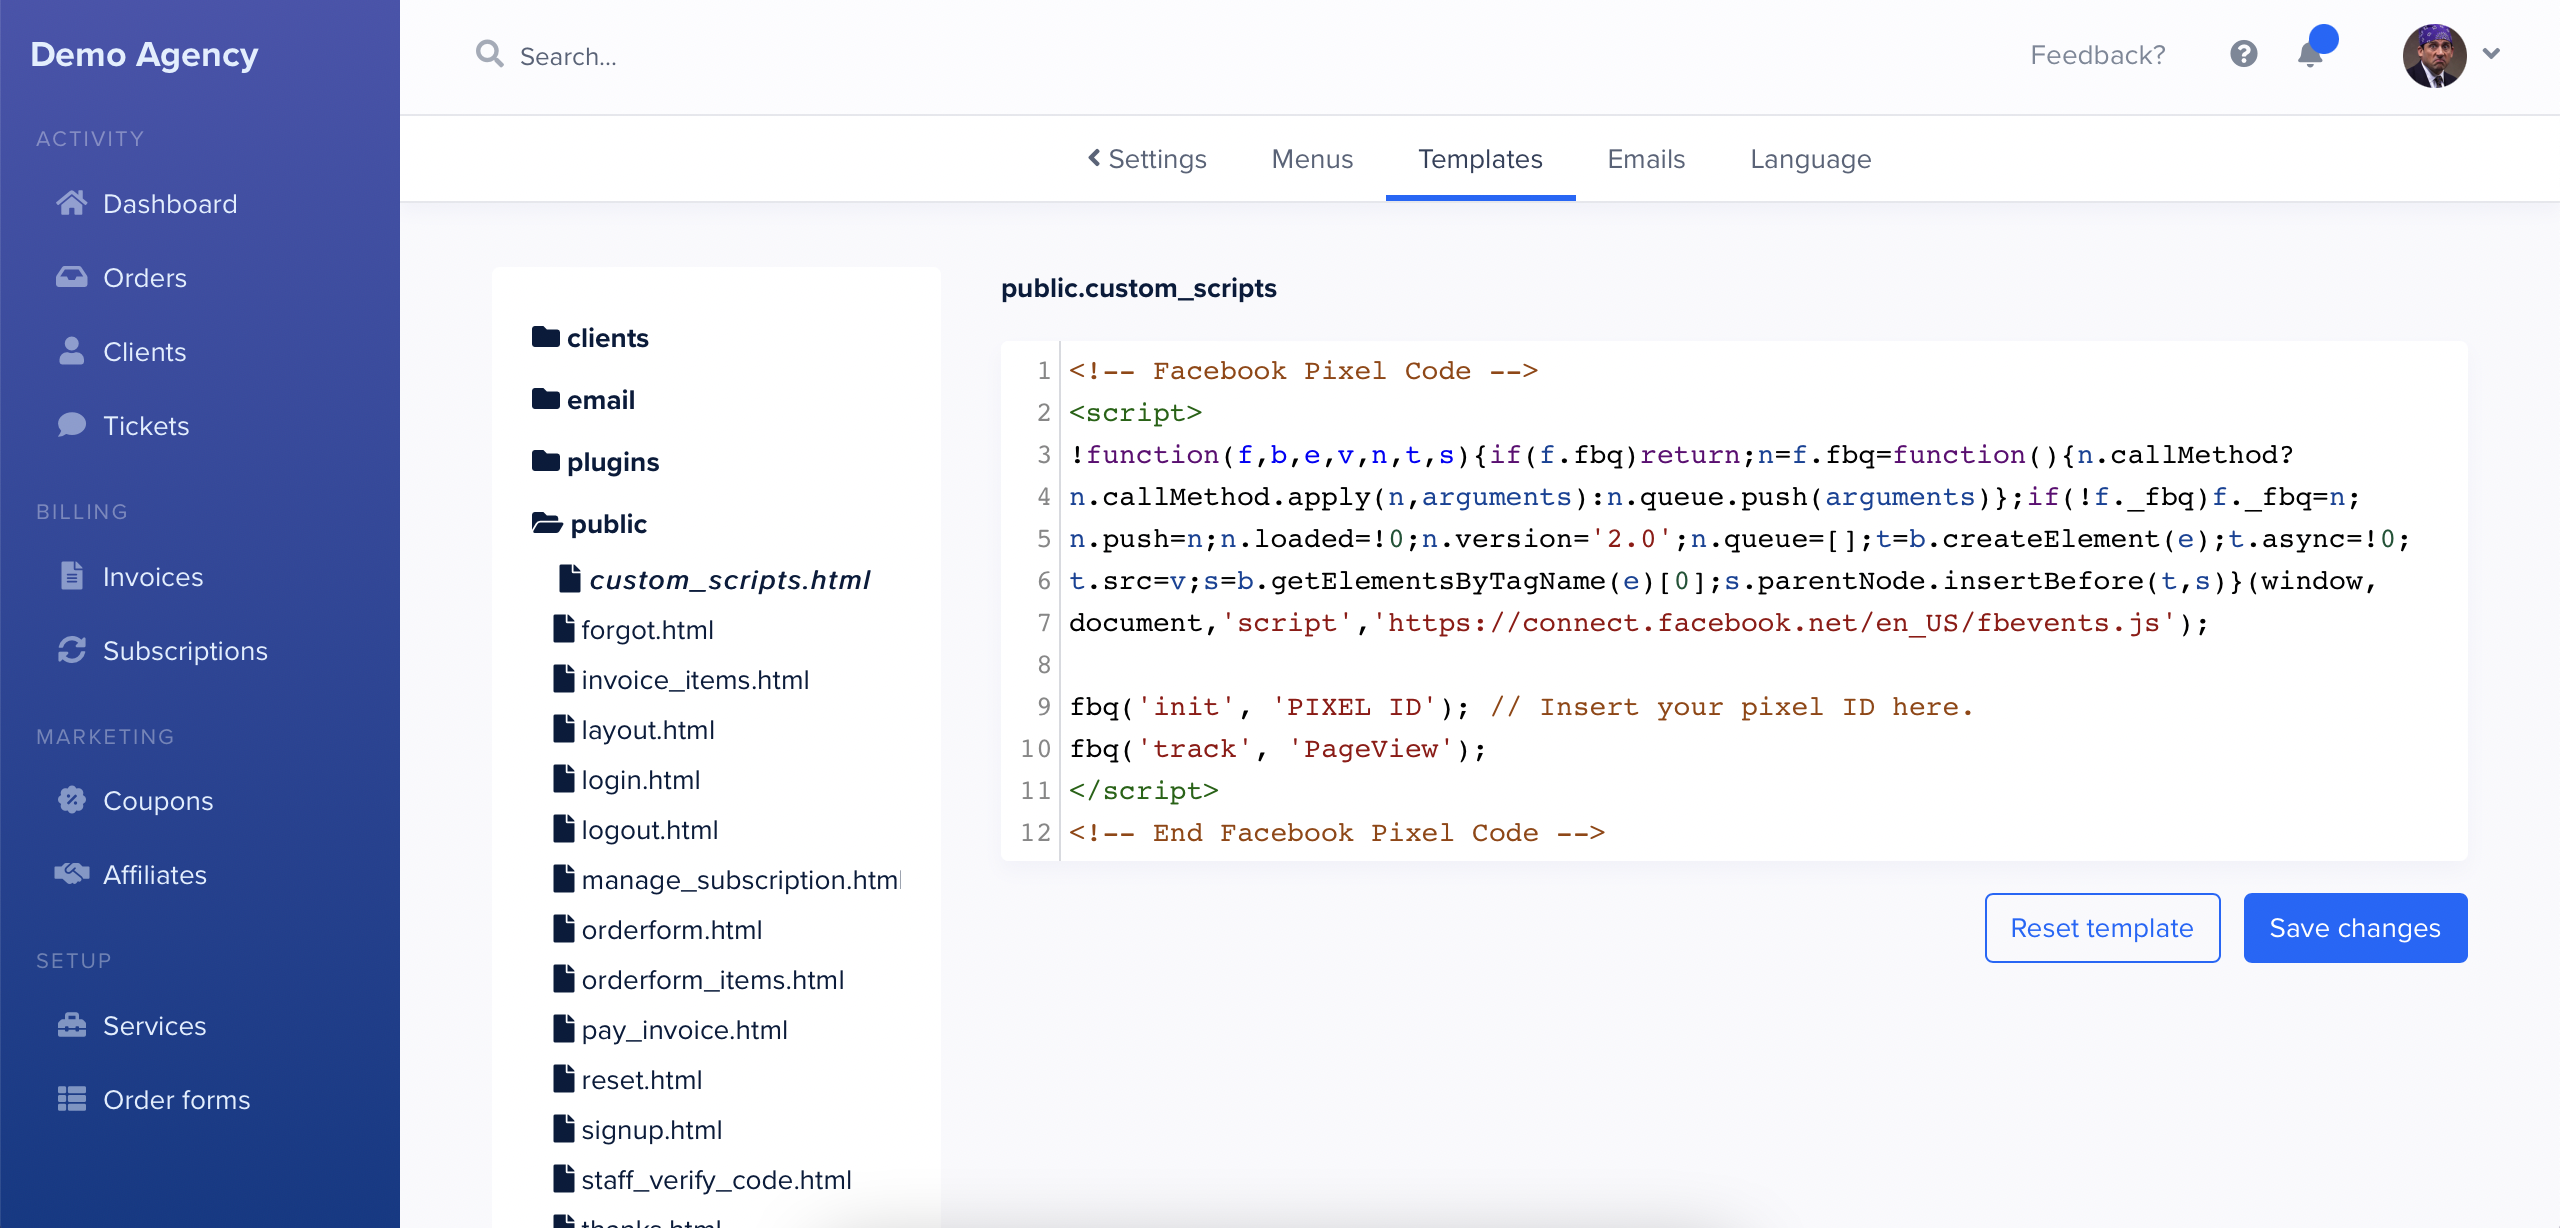
Task: Open invoice_items.html template
Action: pyautogui.click(x=695, y=680)
